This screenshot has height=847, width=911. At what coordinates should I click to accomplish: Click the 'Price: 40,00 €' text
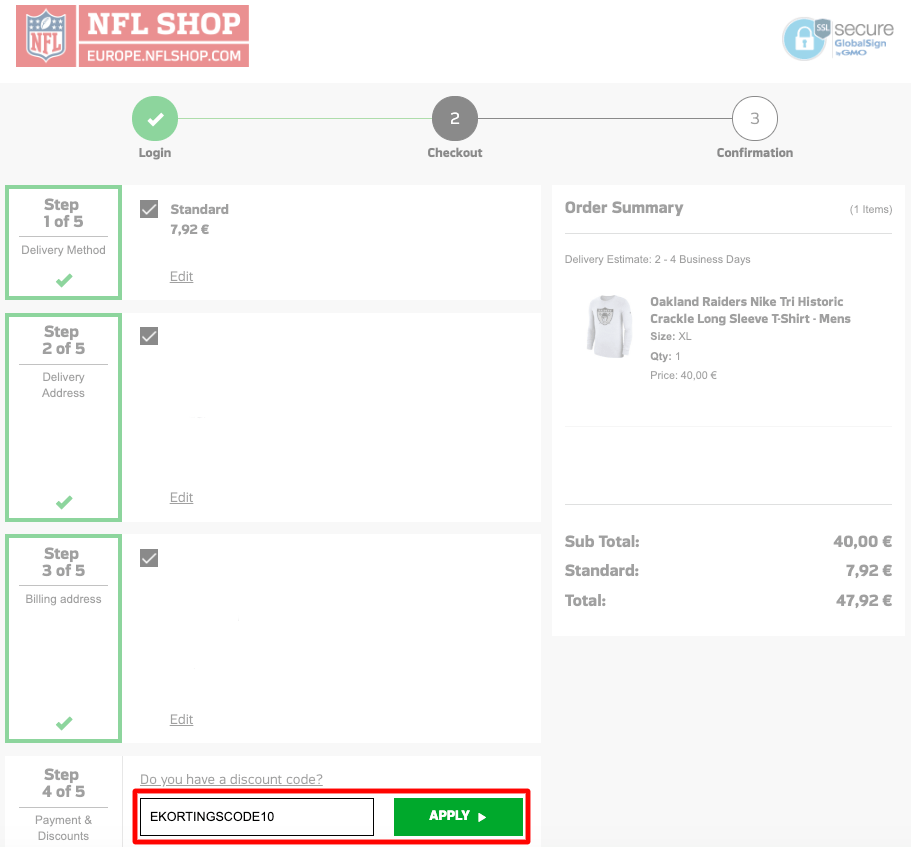click(683, 375)
